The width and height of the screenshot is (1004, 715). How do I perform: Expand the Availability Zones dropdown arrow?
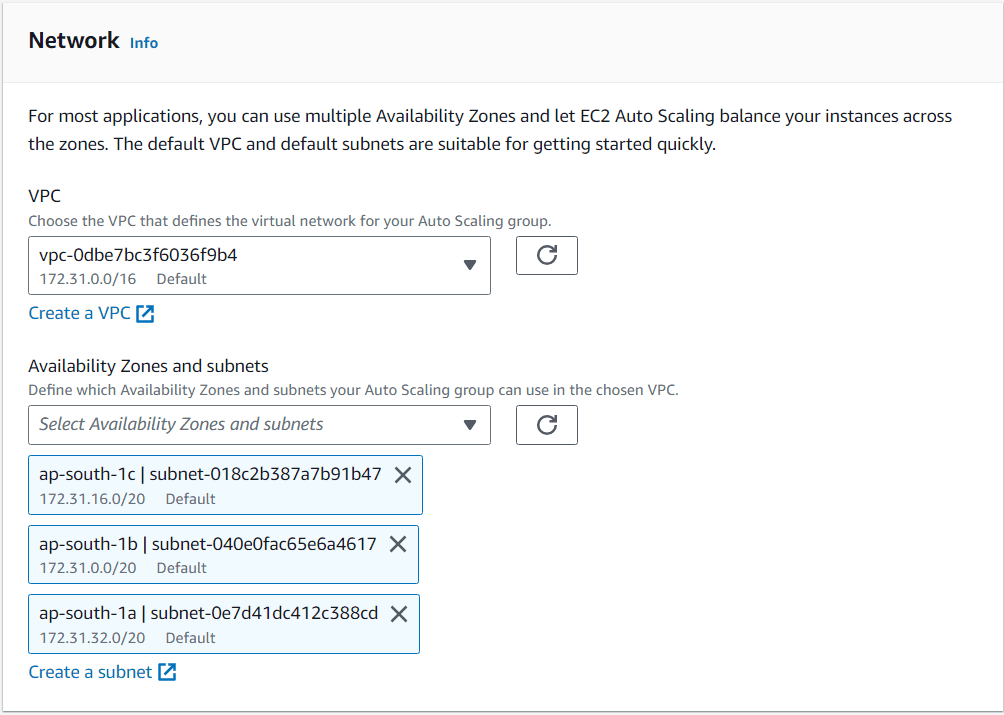[x=469, y=425]
